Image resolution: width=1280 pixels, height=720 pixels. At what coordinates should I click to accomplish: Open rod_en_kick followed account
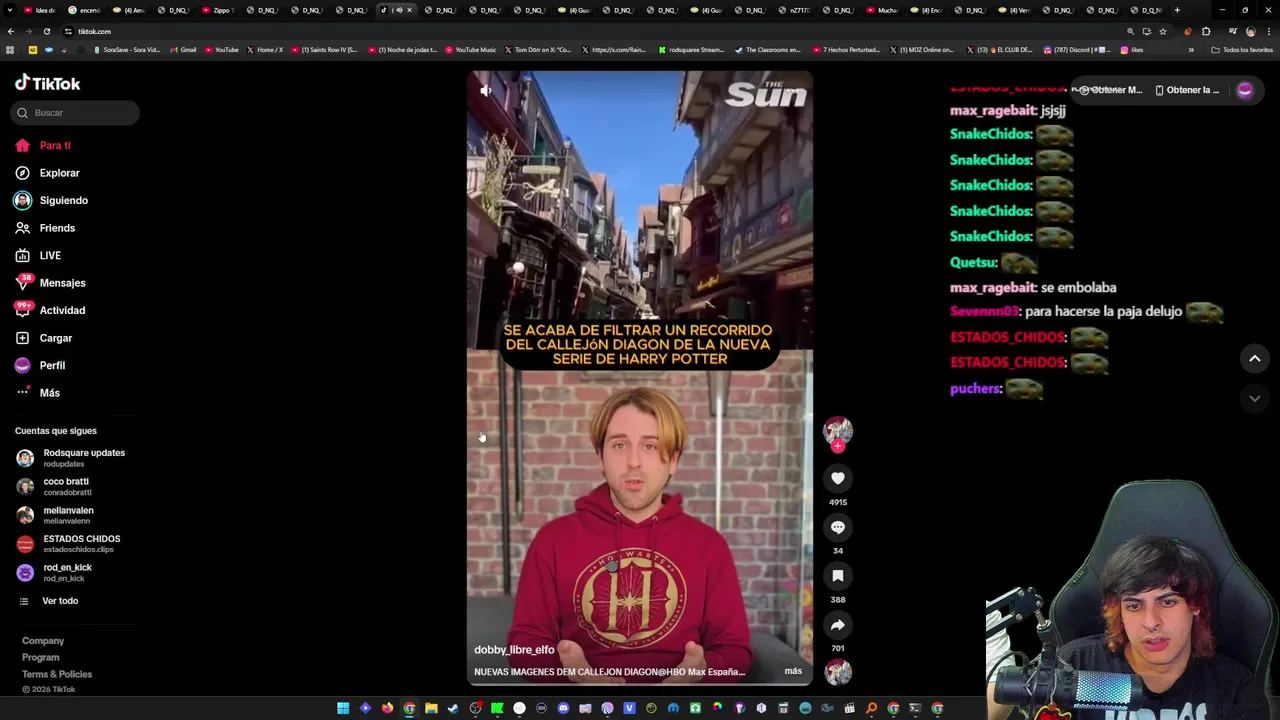[x=55, y=572]
